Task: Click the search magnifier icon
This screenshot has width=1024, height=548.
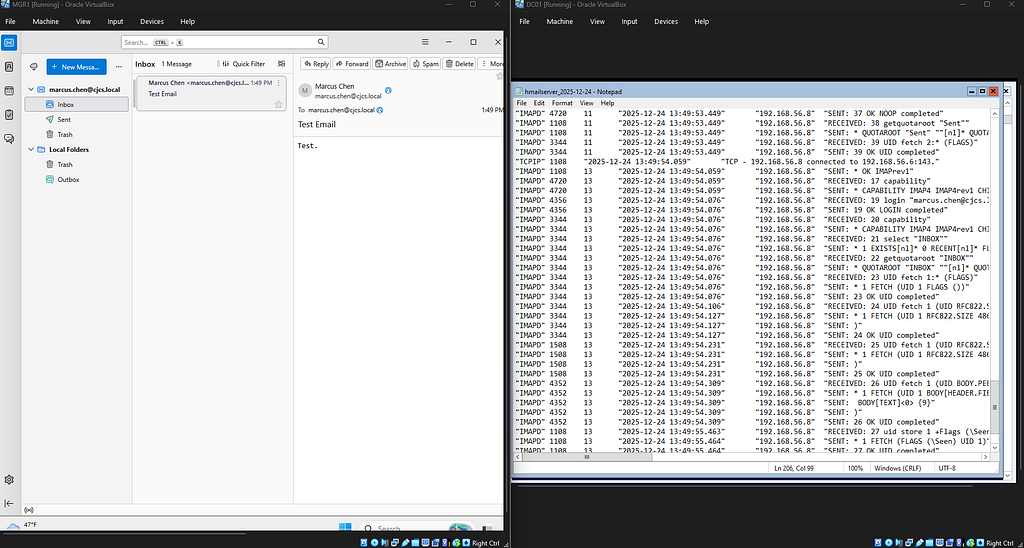Action: coord(321,42)
